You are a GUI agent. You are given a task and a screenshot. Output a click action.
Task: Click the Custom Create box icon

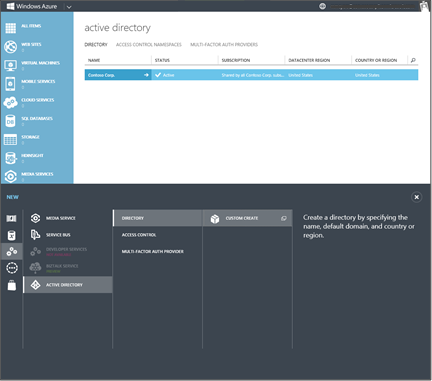pos(215,219)
